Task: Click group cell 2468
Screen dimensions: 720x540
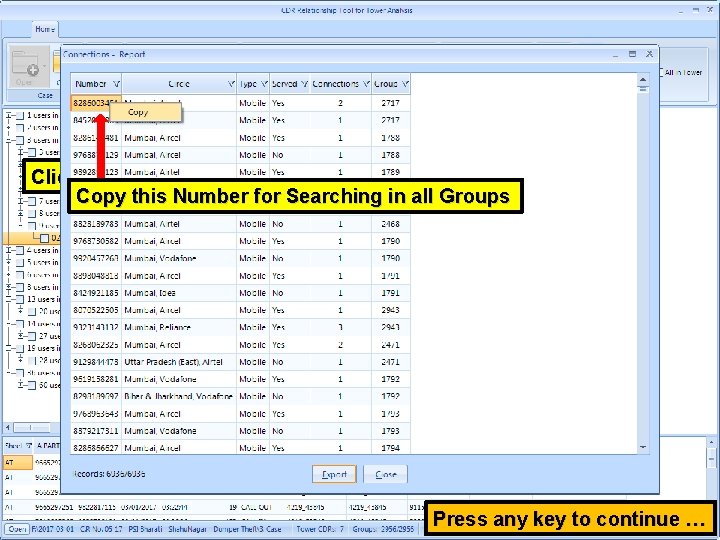Action: coord(390,224)
